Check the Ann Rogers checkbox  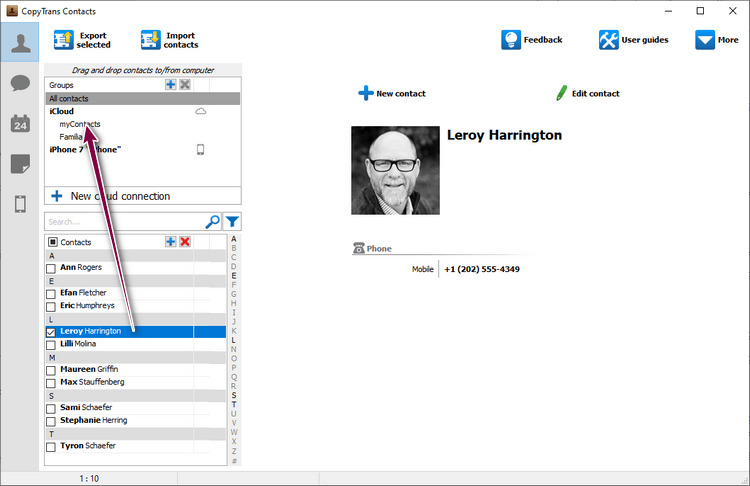tap(51, 268)
